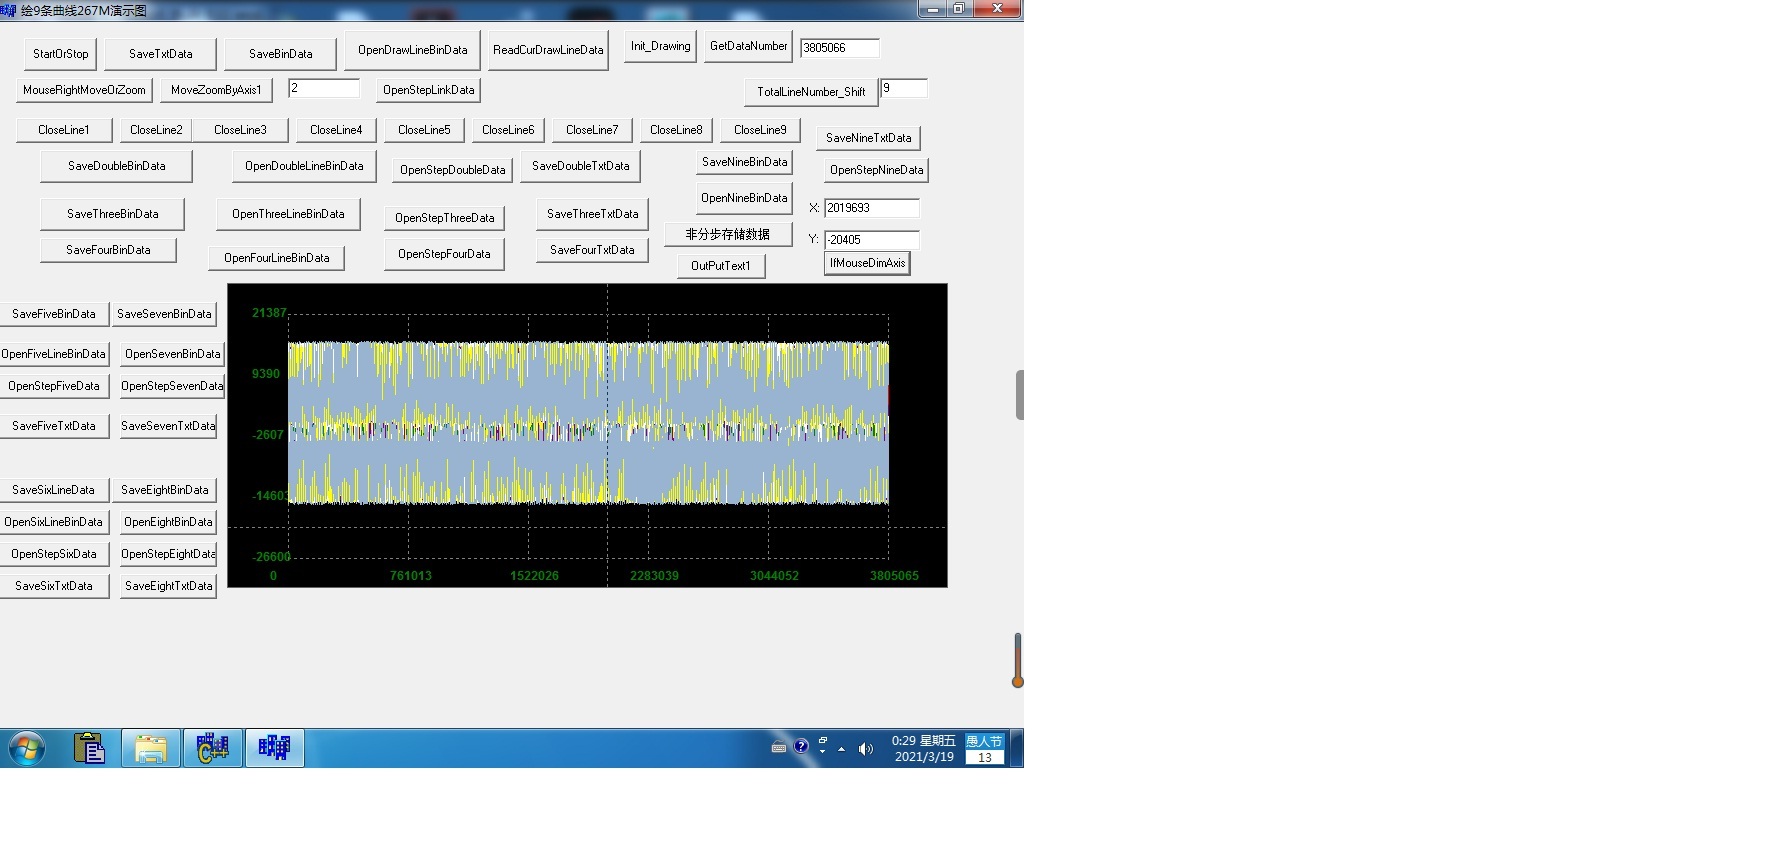Click SaveSevenBinData button
This screenshot has width=1771, height=857.
(165, 314)
